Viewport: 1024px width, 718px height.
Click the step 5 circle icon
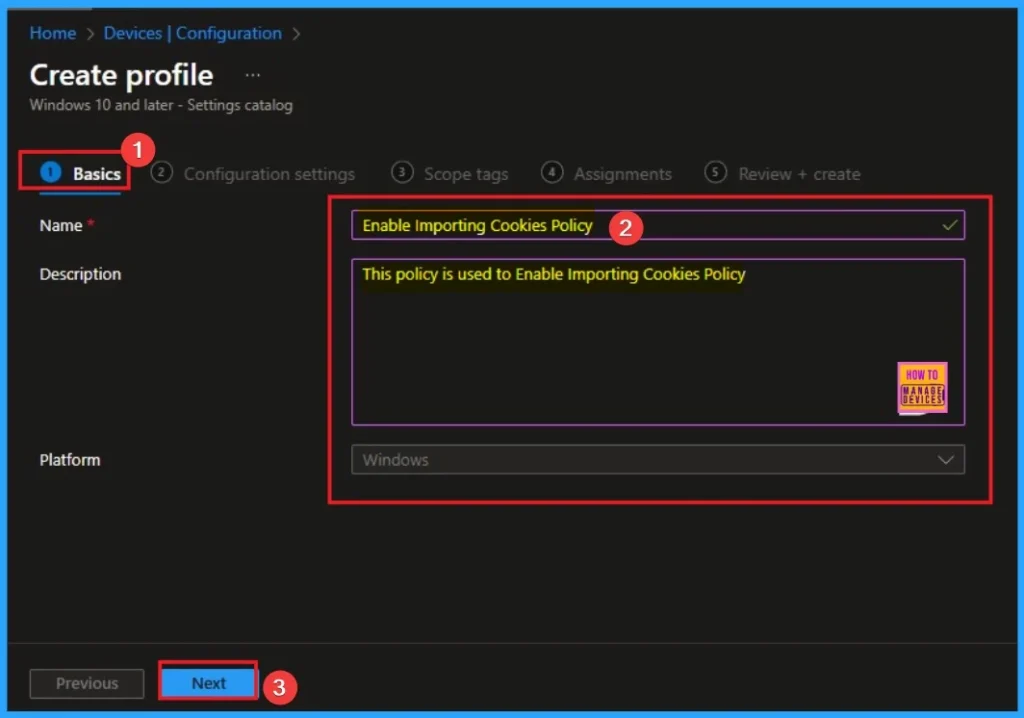click(x=715, y=172)
